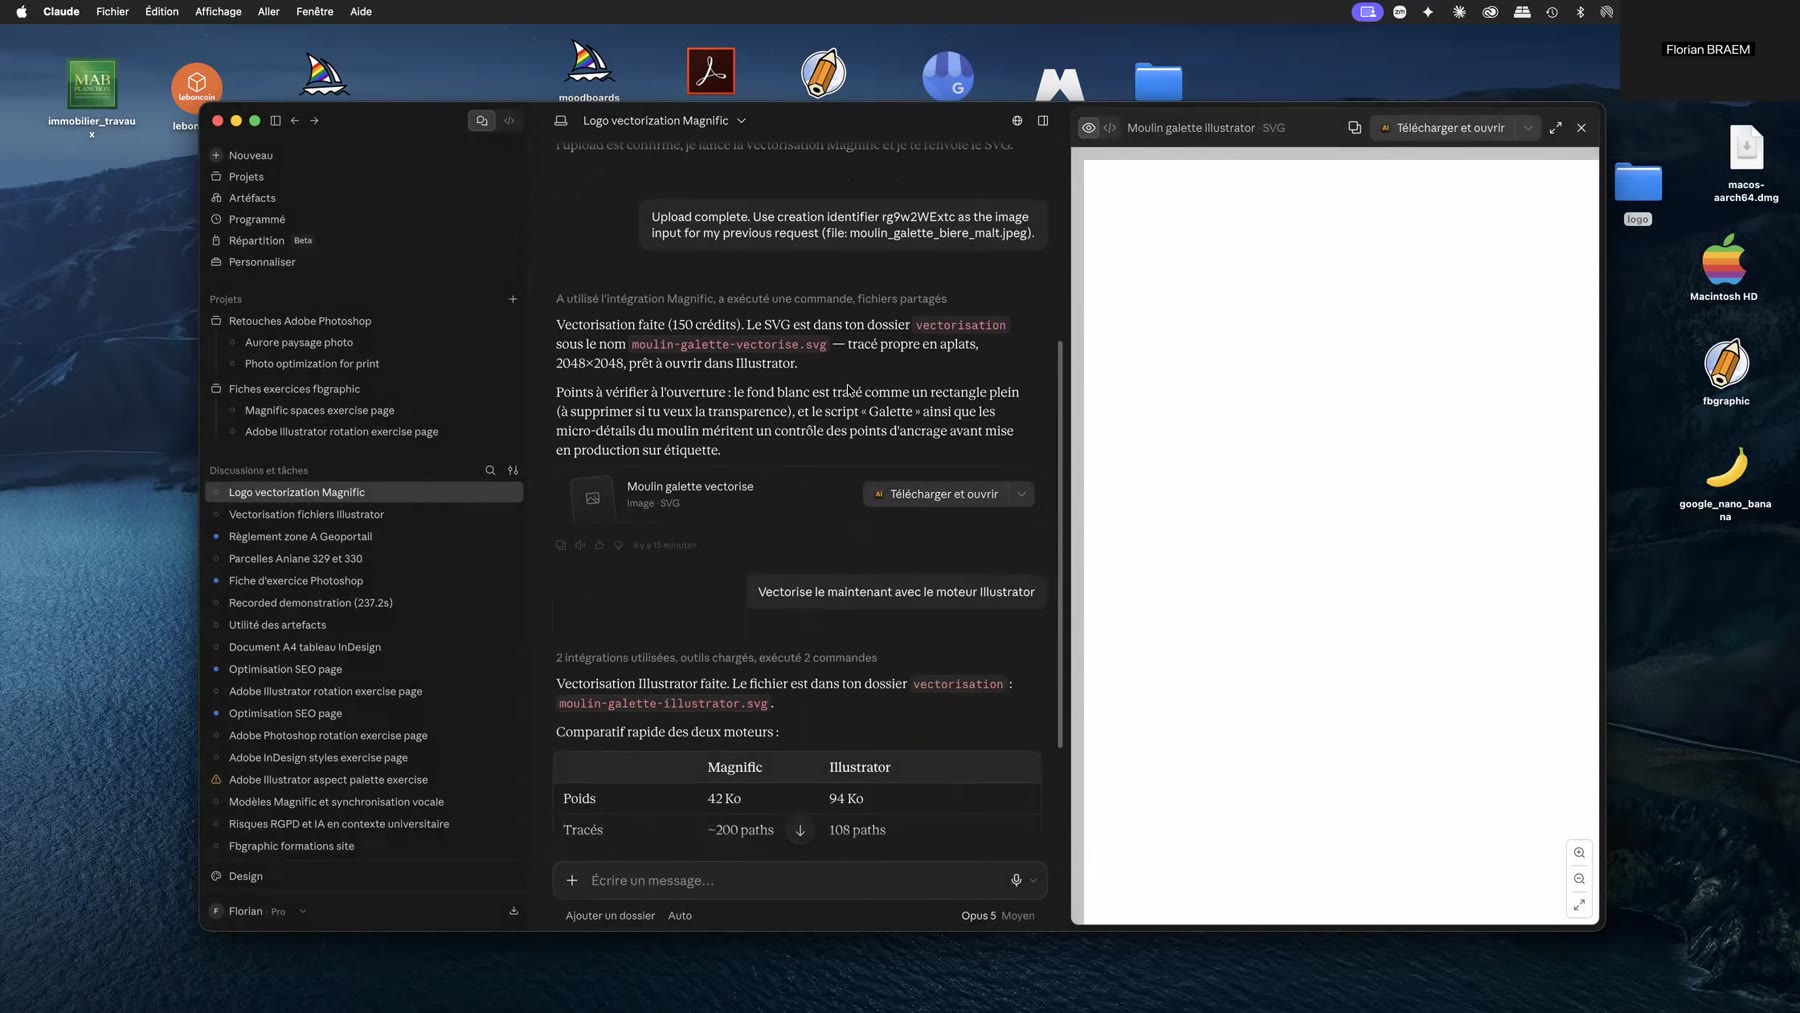Screen dimensions: 1800x1013
Task: Click the download icon beside the account
Action: tap(514, 911)
